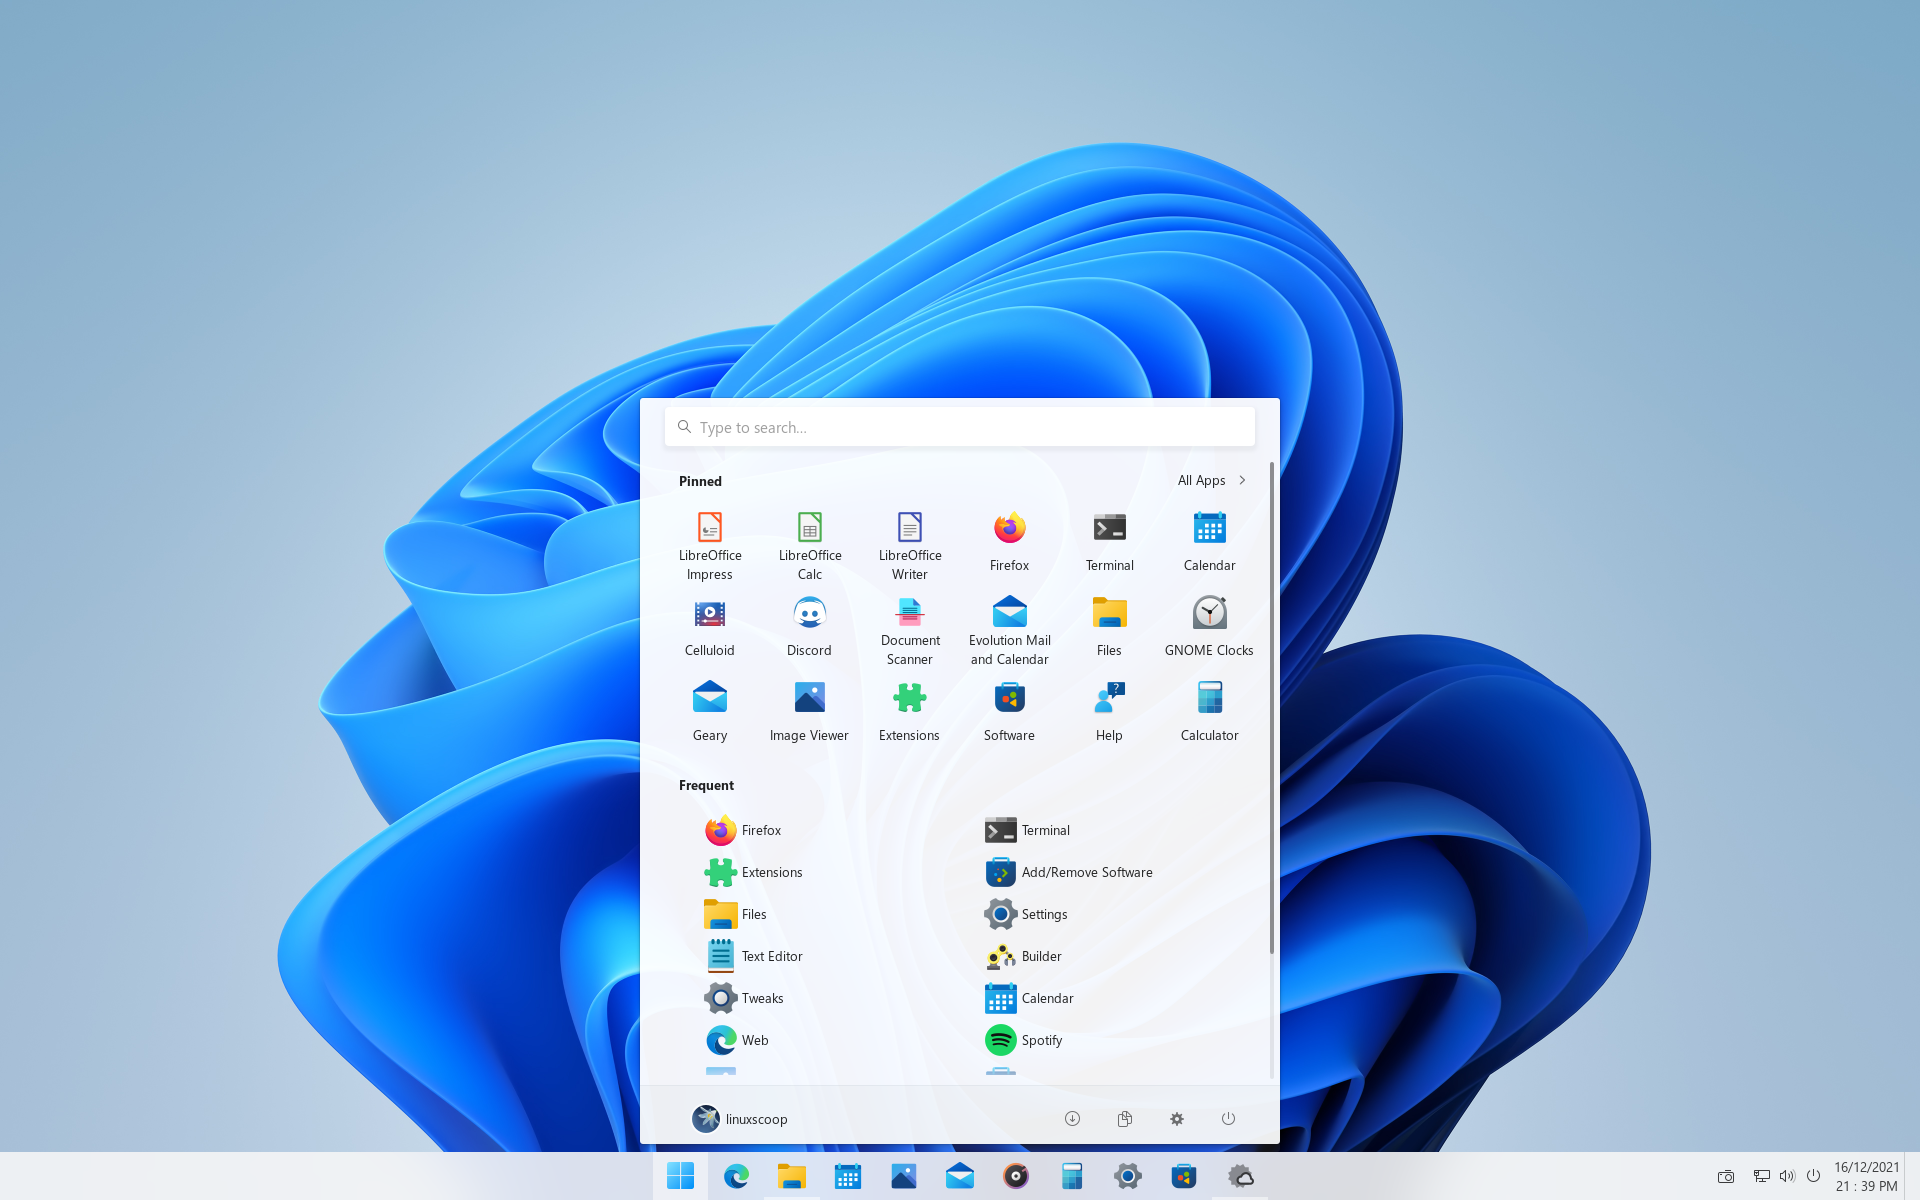Open Files manager on taskbar
Image resolution: width=1920 pixels, height=1200 pixels.
tap(792, 1176)
